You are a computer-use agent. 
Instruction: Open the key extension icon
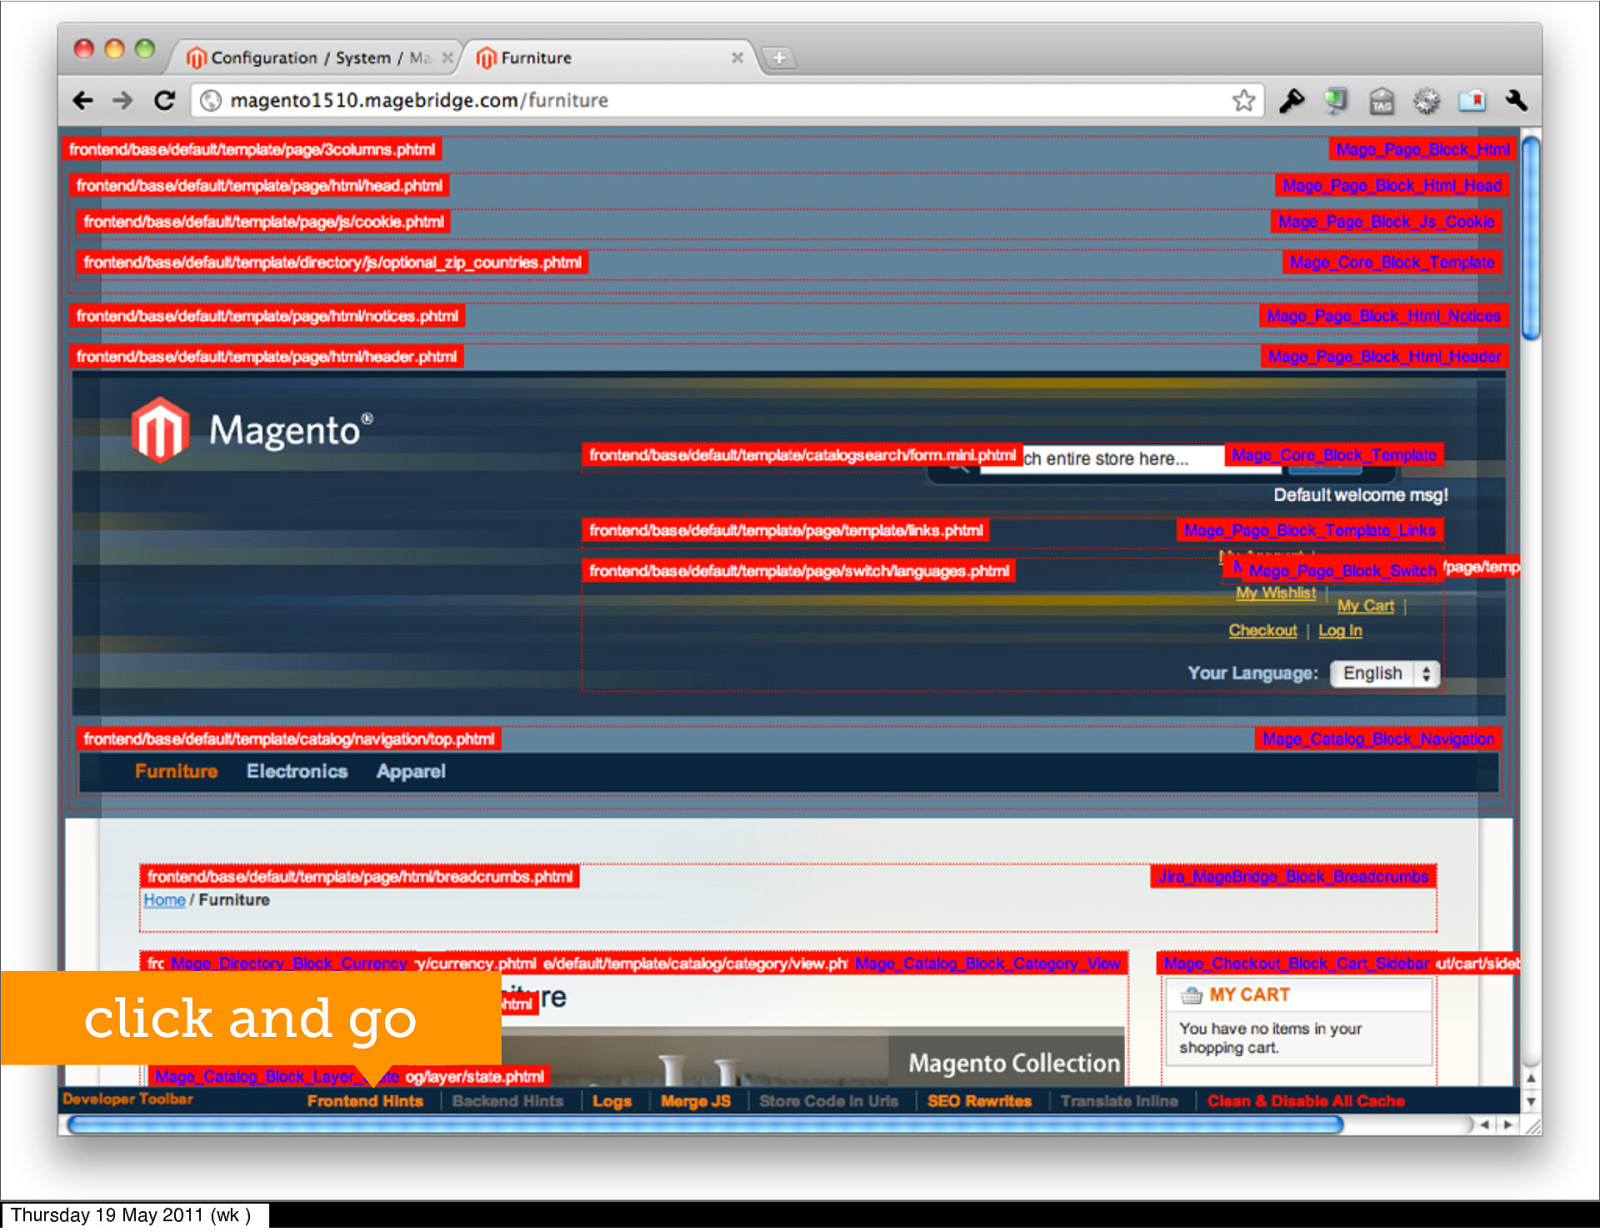pyautogui.click(x=1291, y=100)
